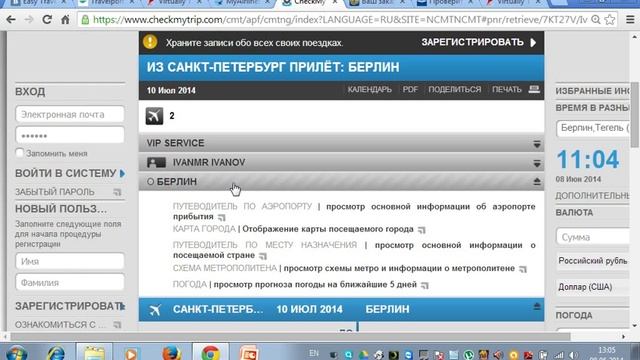Click the external link icon after КАРТА ГОРОДА text
The height and width of the screenshot is (360, 640).
pyautogui.click(x=422, y=230)
